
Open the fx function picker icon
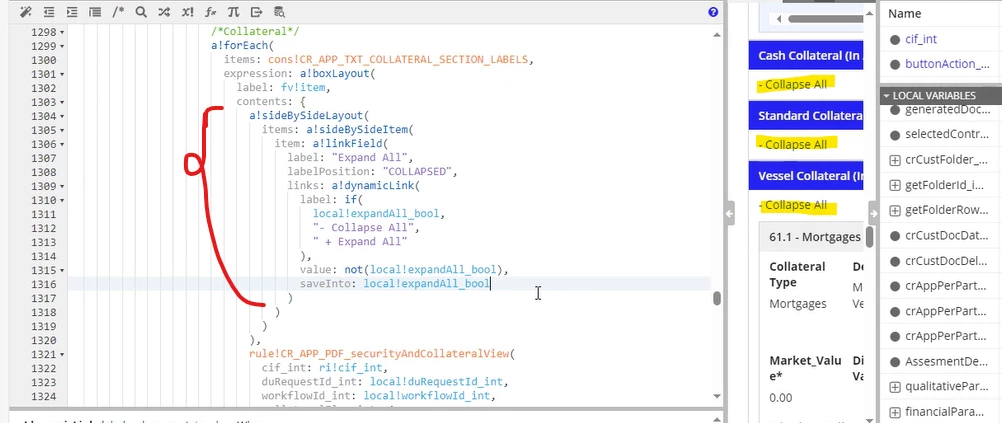(210, 12)
